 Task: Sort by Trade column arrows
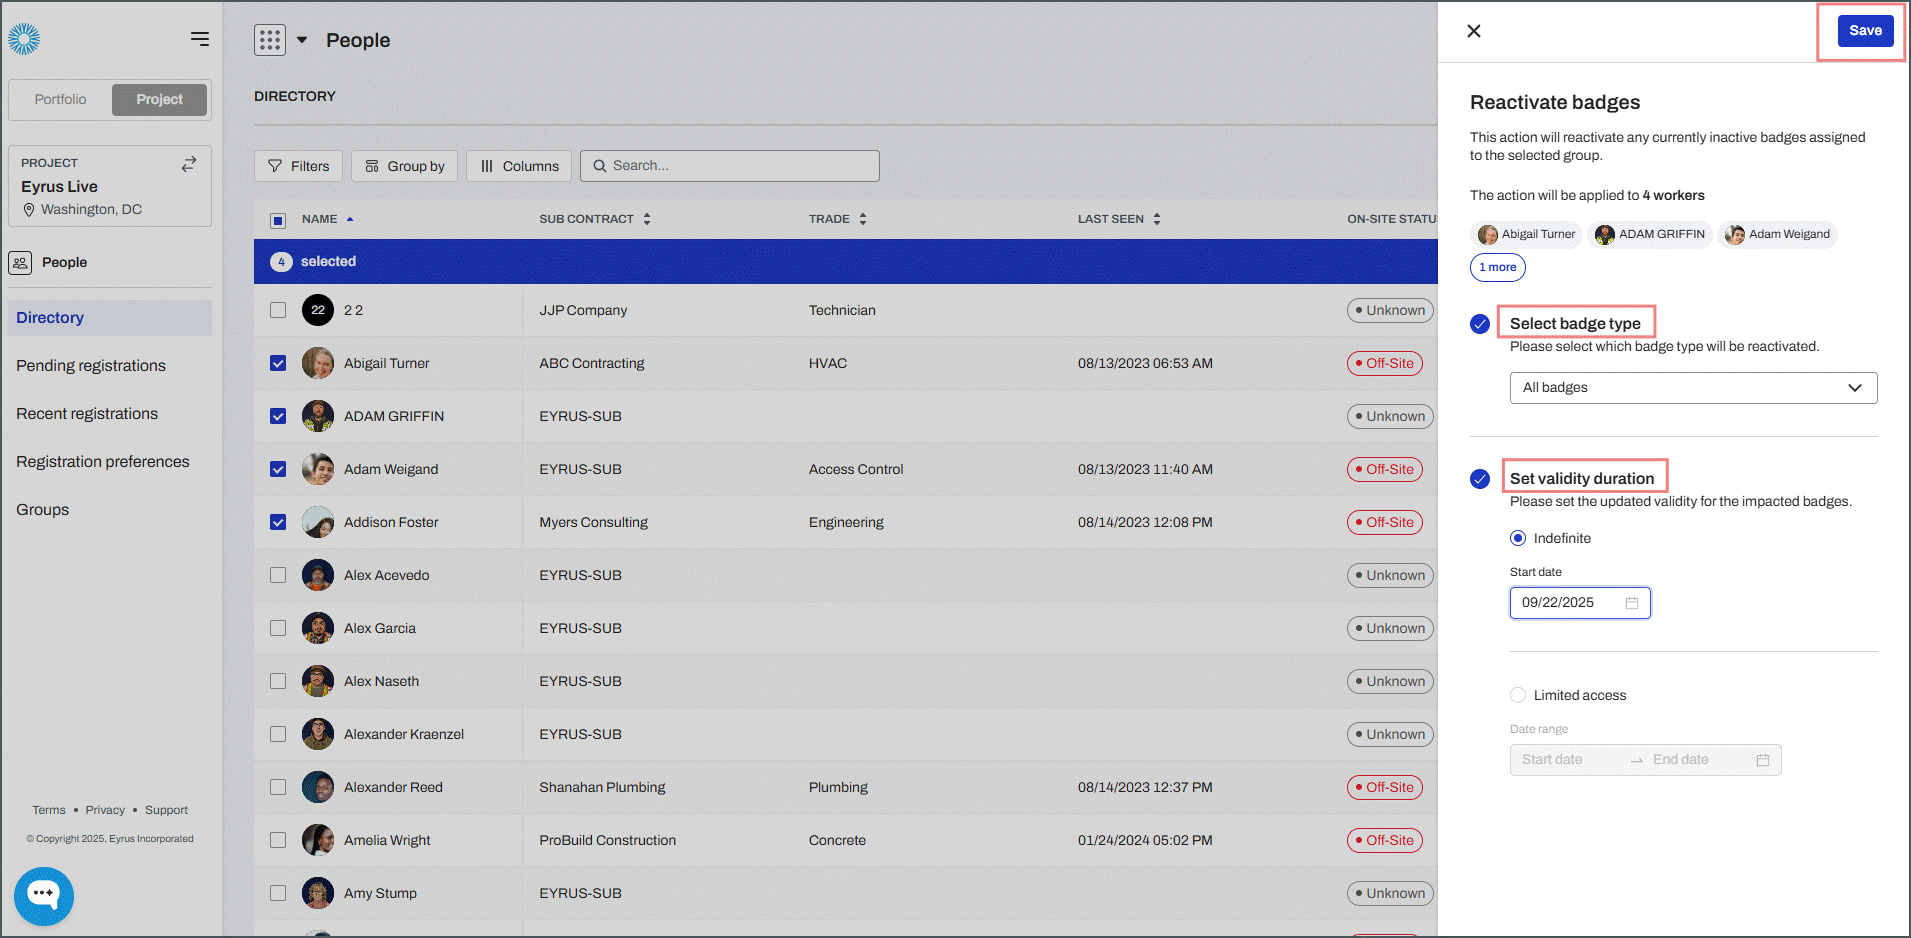[863, 219]
